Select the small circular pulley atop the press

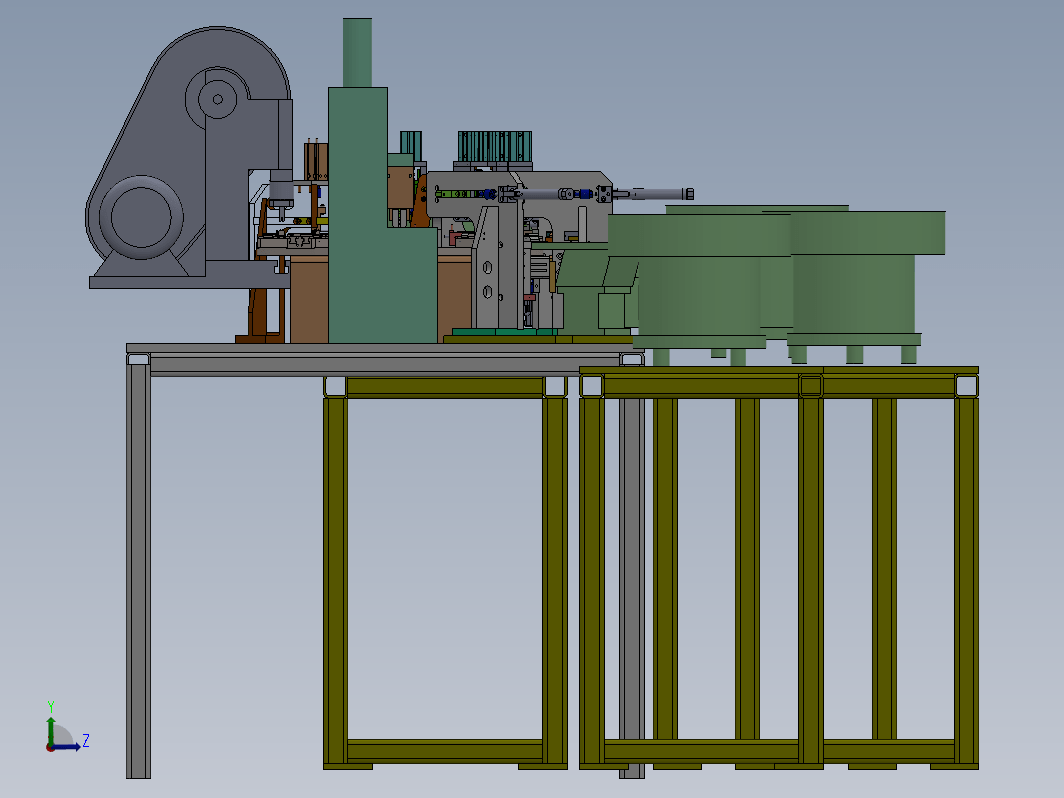click(x=218, y=99)
